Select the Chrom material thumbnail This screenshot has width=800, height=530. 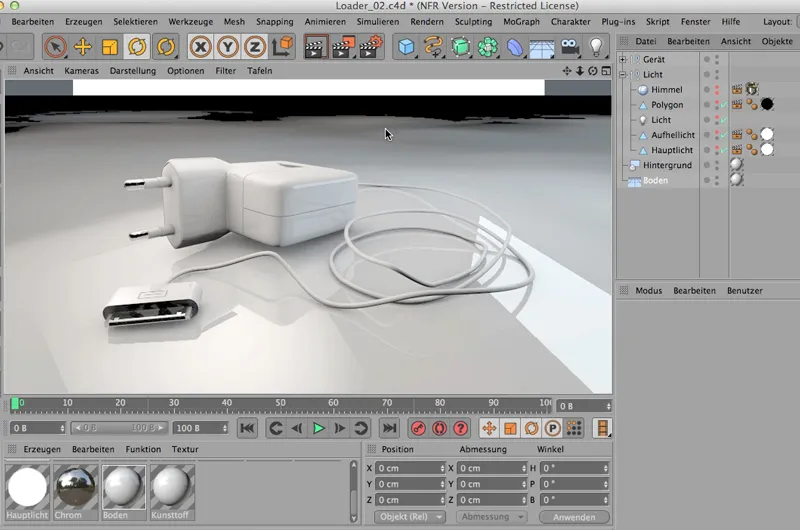(76, 492)
